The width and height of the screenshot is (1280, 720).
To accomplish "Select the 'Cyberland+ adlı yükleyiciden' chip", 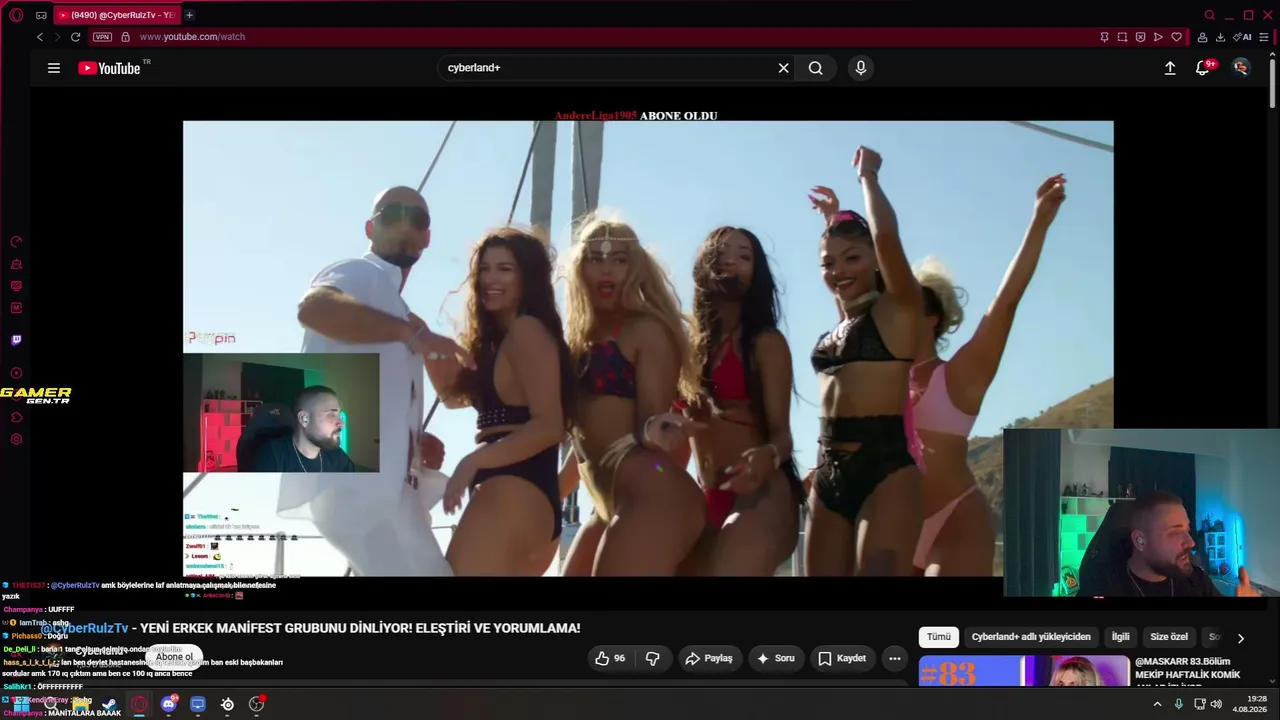I will point(1031,637).
